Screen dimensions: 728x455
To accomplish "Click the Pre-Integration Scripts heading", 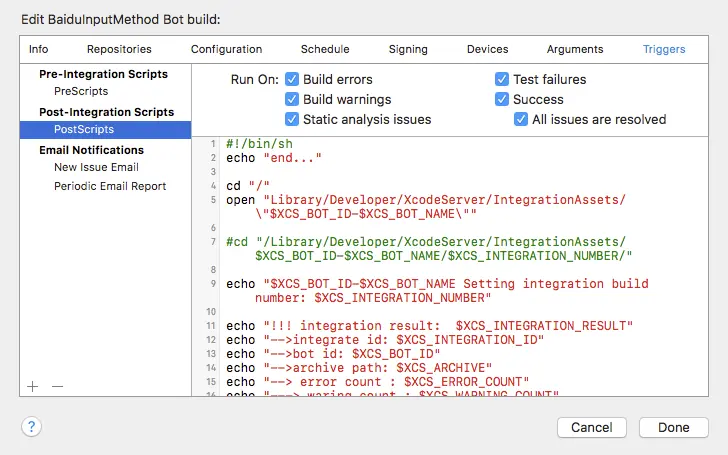I will pos(104,74).
